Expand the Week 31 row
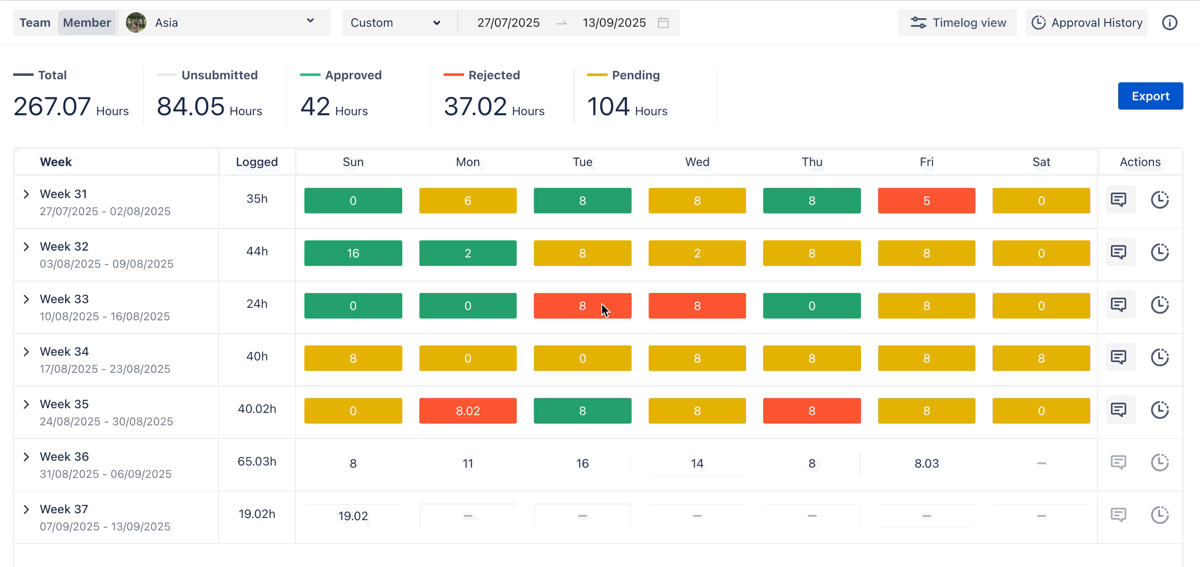1200x567 pixels. (x=26, y=194)
